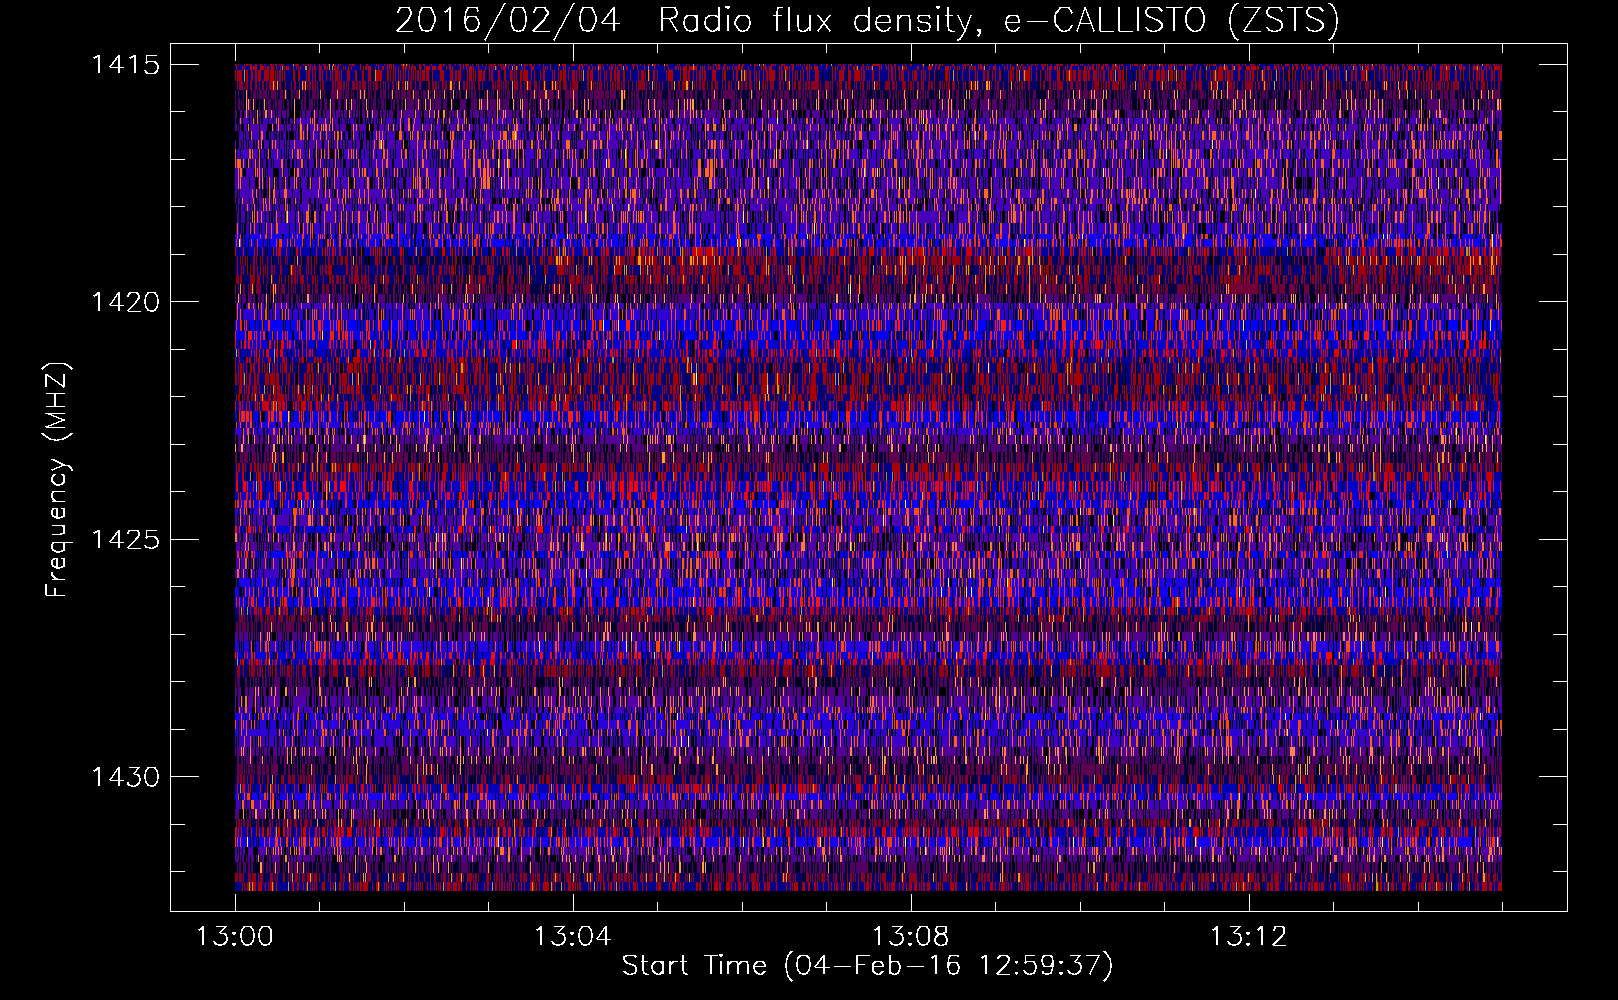Select the "Frequency (MHZ)" axis label

click(57, 480)
